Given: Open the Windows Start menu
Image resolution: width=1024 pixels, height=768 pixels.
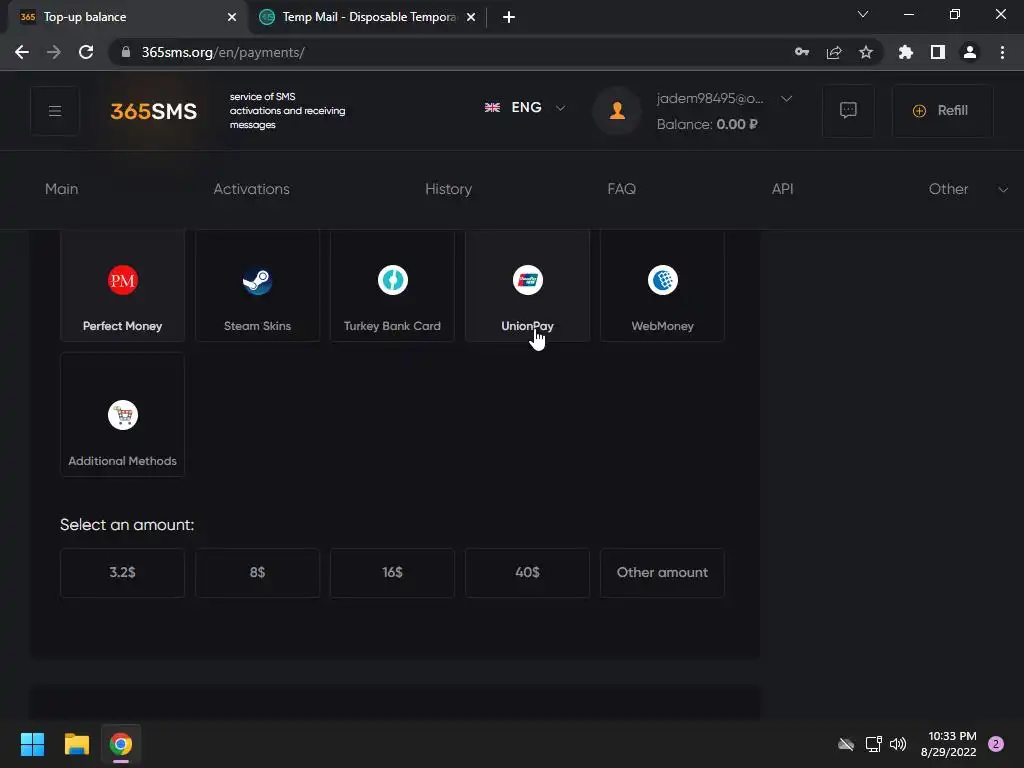Looking at the screenshot, I should coord(32,744).
